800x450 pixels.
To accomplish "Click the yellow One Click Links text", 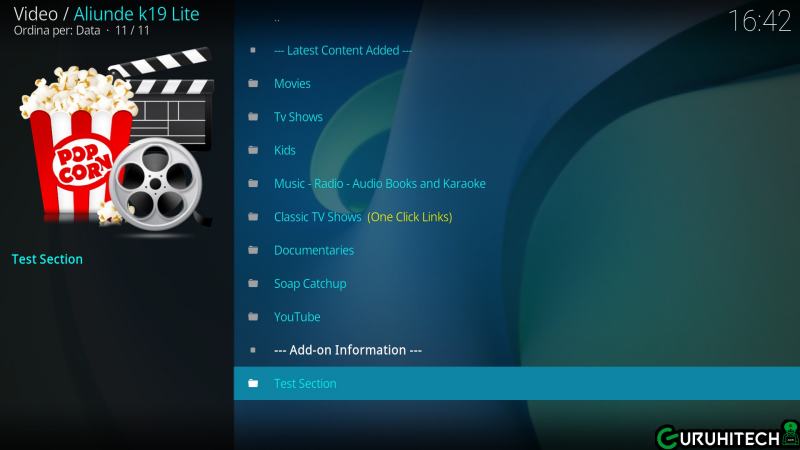I will click(x=410, y=217).
